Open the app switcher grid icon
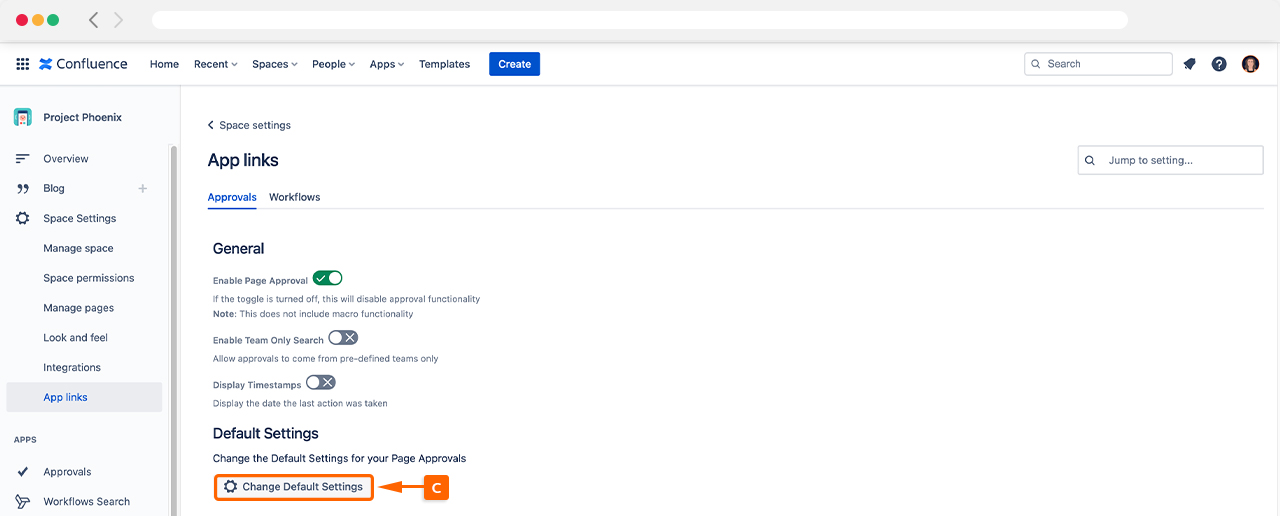Image resolution: width=1280 pixels, height=516 pixels. [x=22, y=64]
